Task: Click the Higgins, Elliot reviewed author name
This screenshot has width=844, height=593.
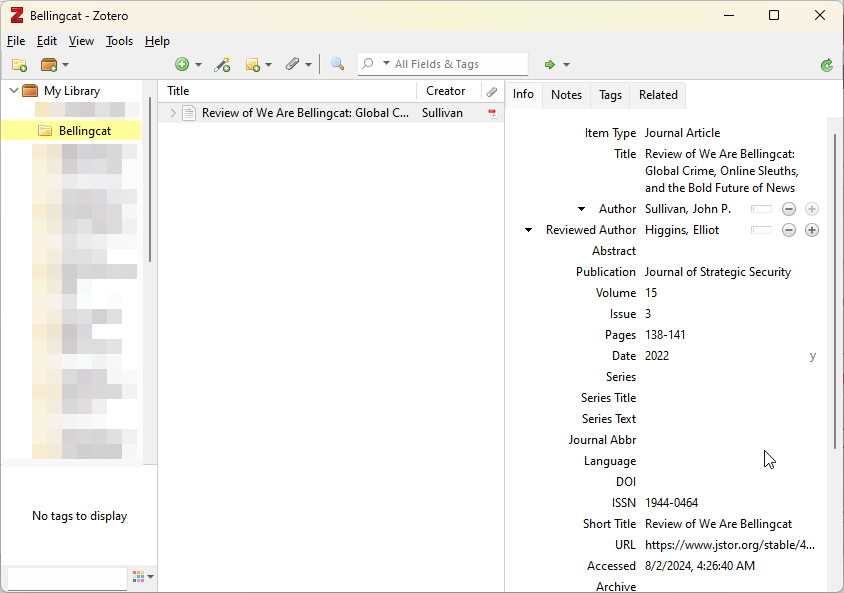Action: pos(682,230)
